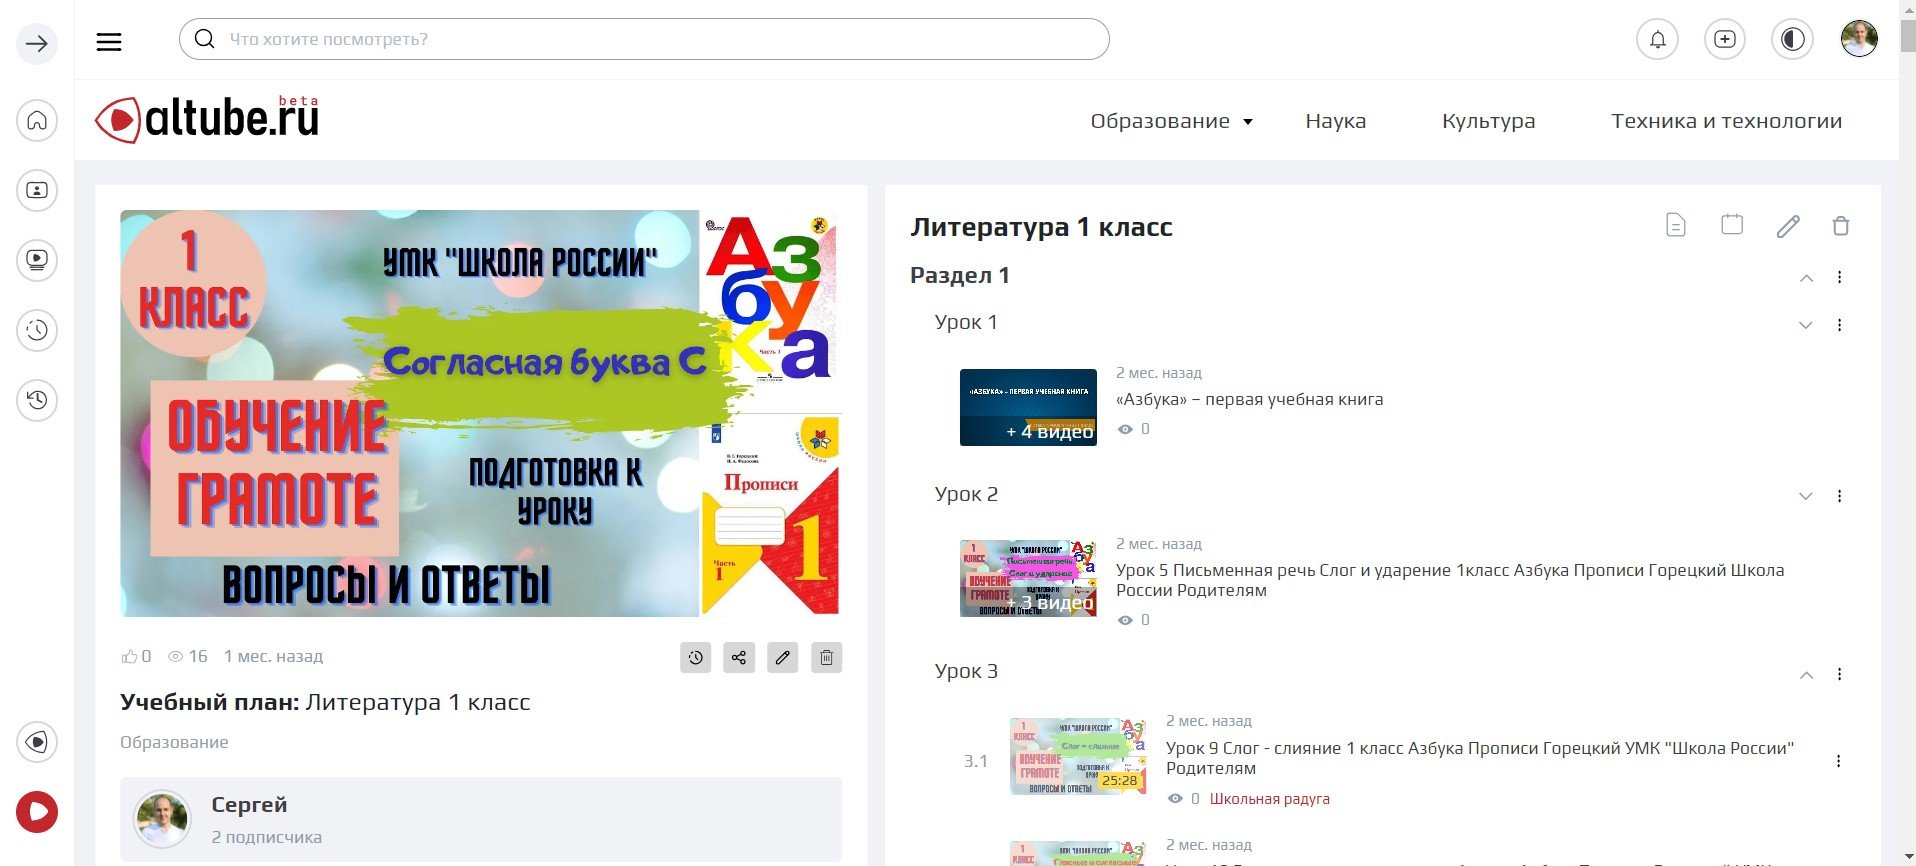This screenshot has height=866, width=1916.
Task: Expand Урок 1 with chevron
Action: pos(1806,325)
